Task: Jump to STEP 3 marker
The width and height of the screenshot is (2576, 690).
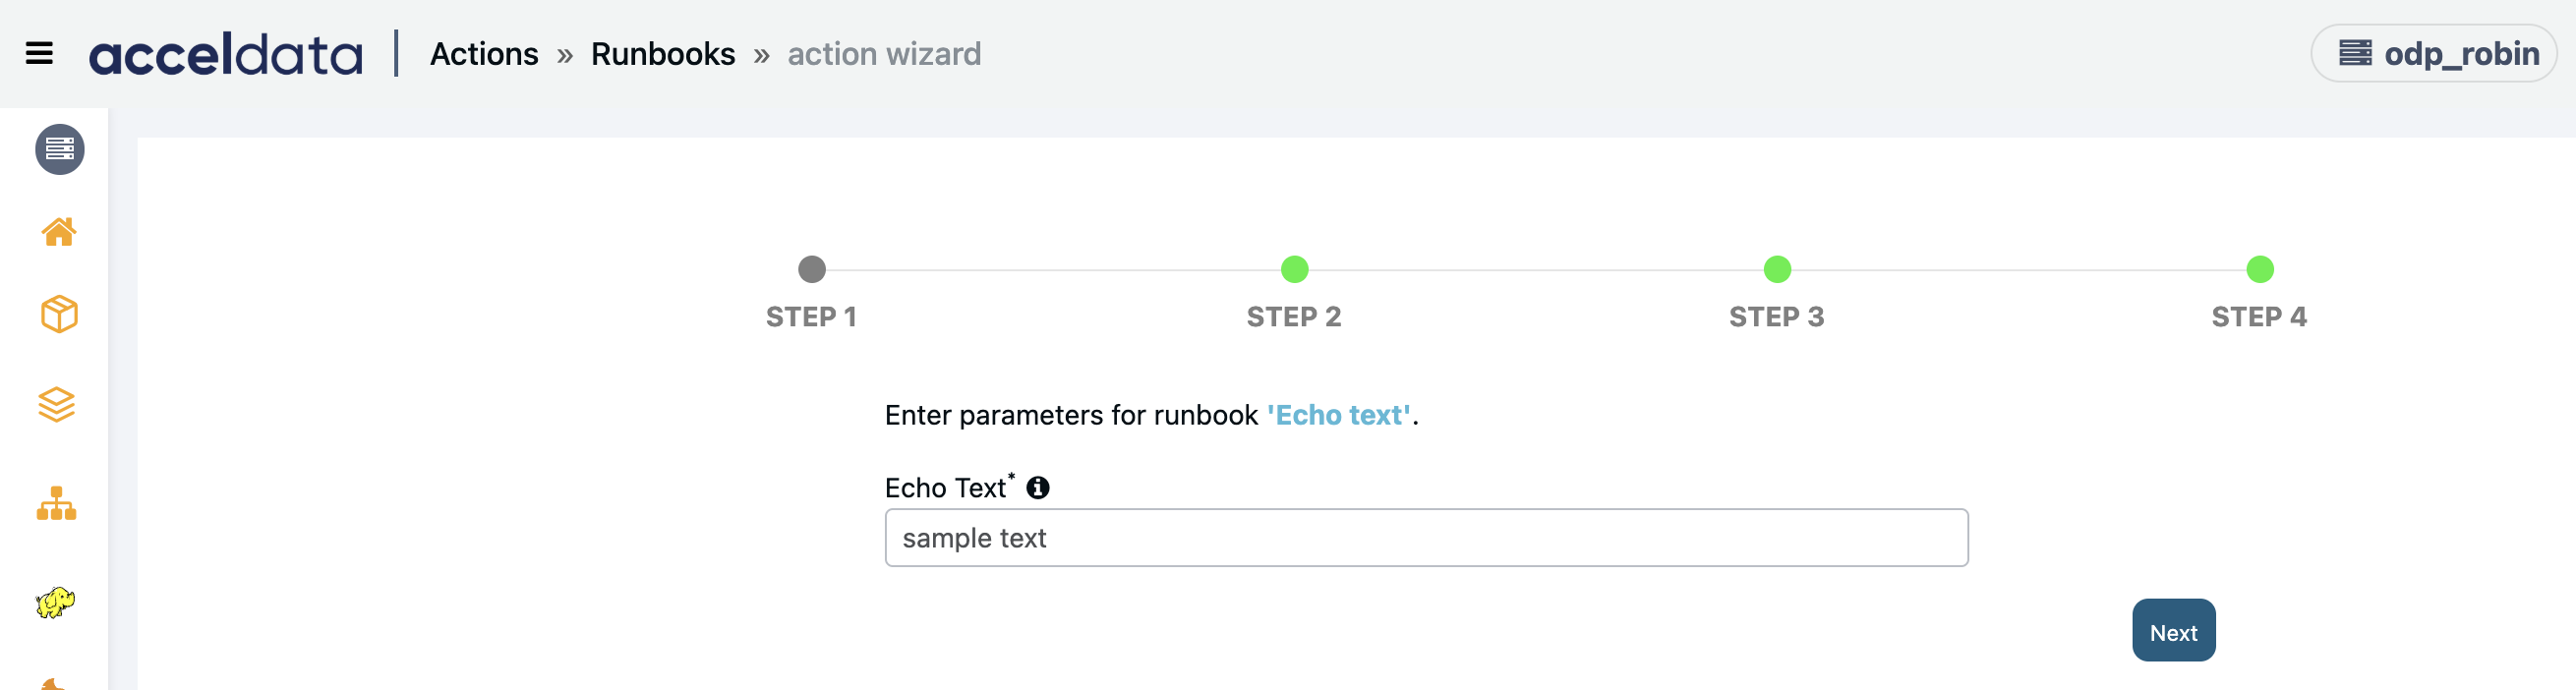Action: pos(1777,269)
